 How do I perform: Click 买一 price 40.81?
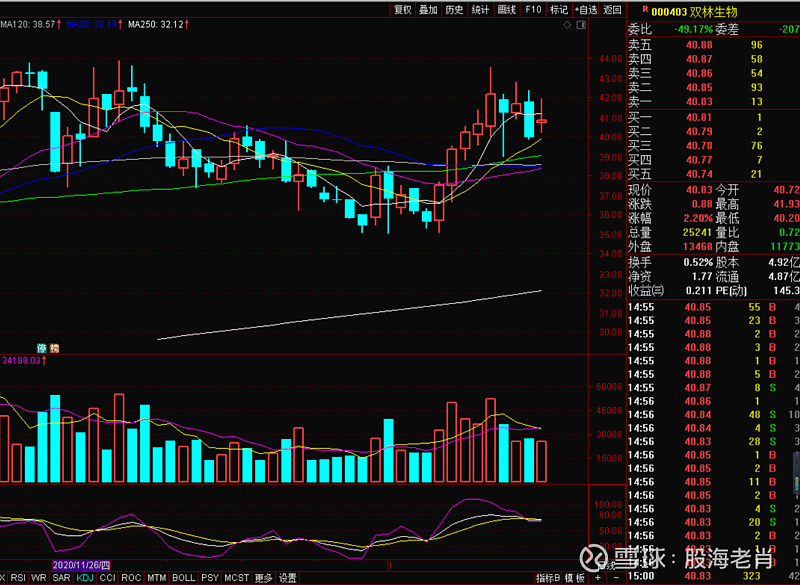pos(699,117)
